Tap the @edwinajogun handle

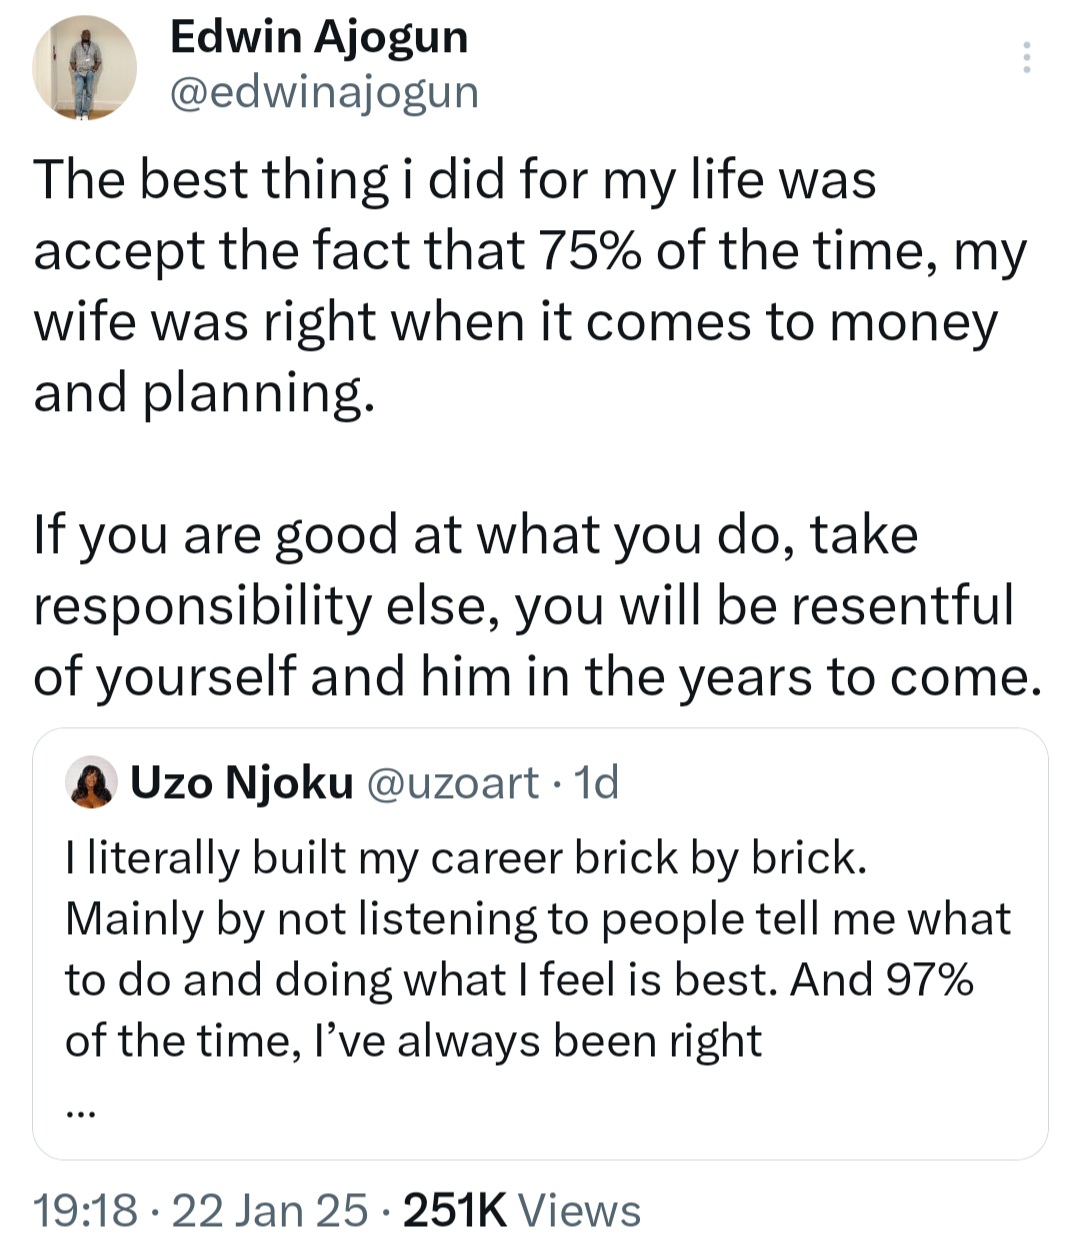point(325,92)
